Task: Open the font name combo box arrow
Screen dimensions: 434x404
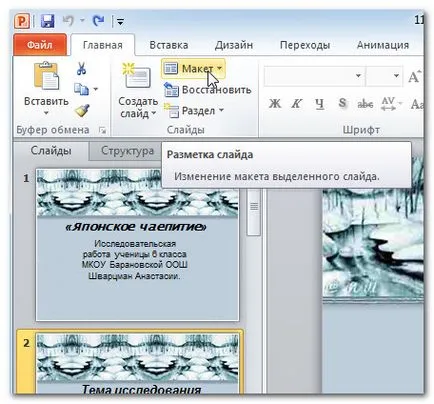Action: [x=358, y=76]
